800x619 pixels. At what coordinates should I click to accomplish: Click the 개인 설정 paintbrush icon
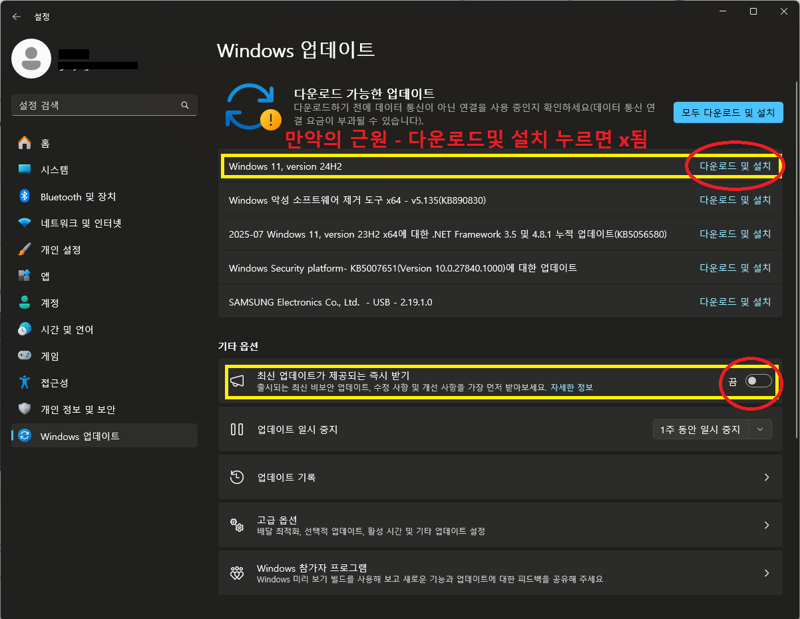pos(24,249)
